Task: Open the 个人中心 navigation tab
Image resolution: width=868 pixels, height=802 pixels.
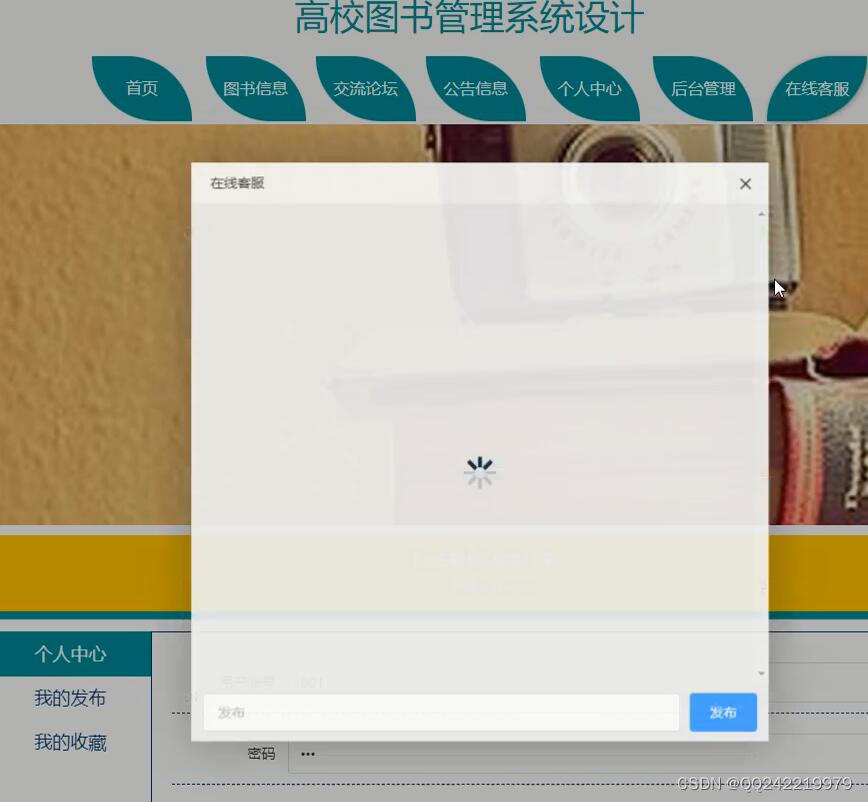Action: point(589,88)
